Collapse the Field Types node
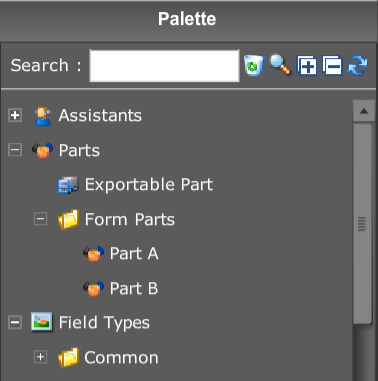 15,323
